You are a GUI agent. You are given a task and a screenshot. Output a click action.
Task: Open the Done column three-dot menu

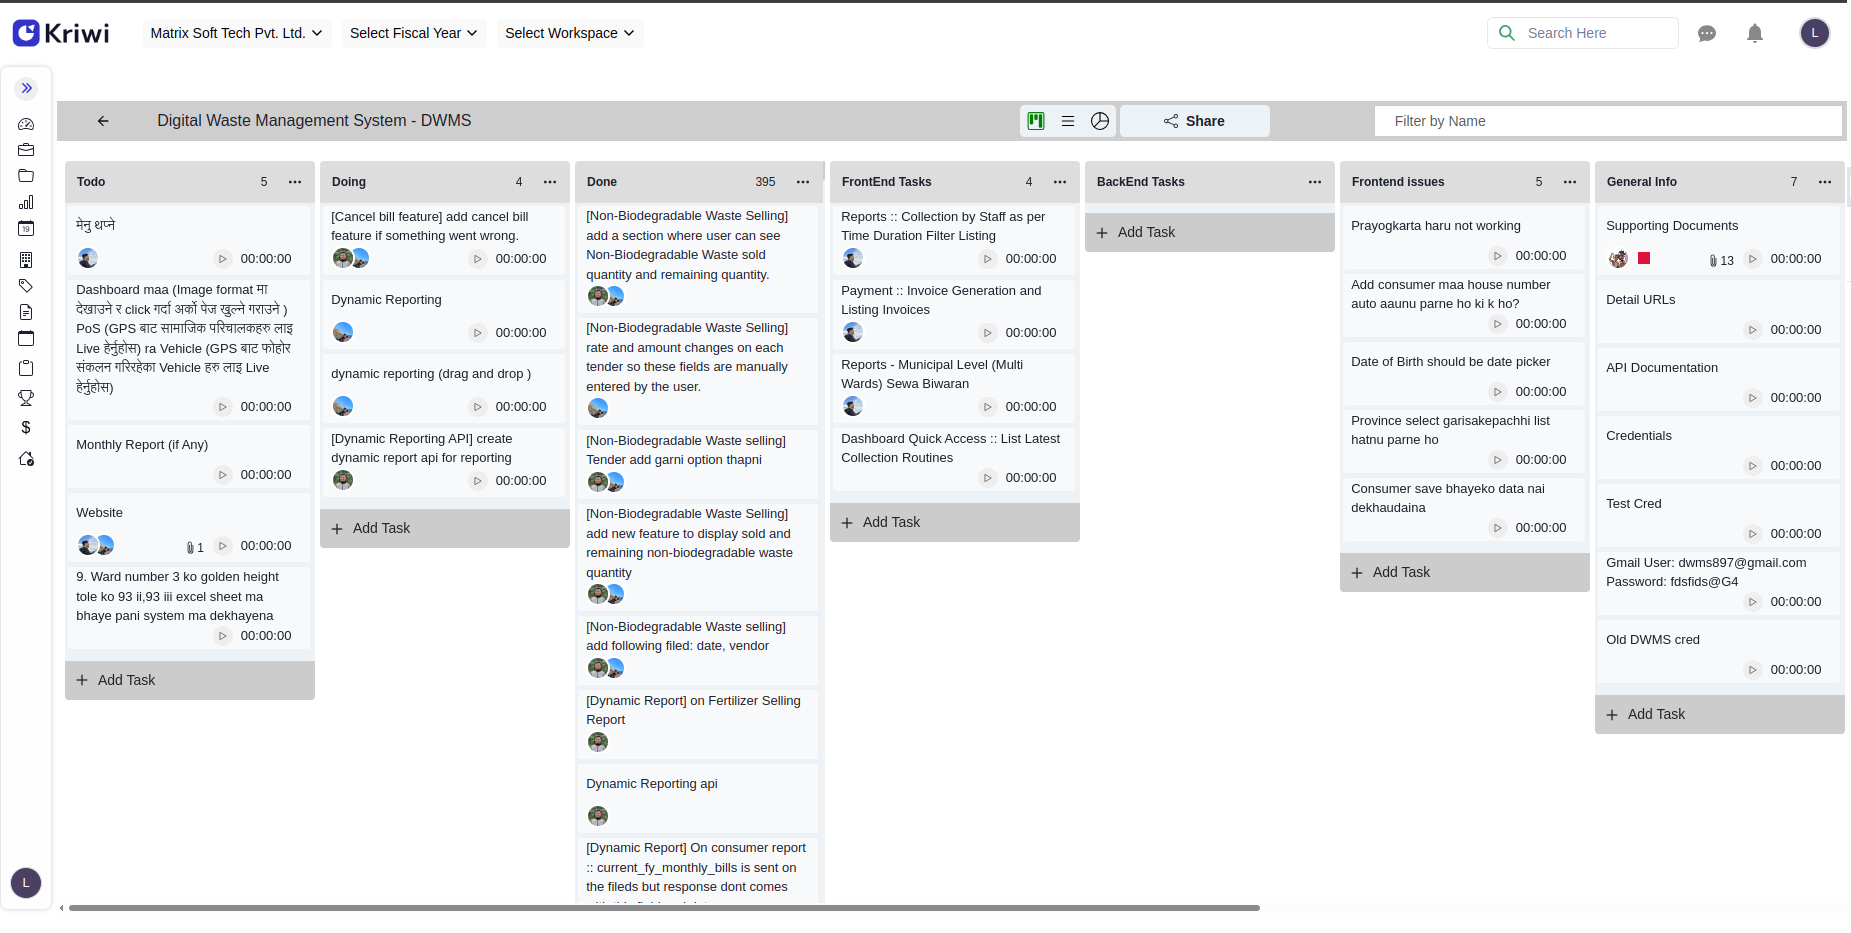pos(803,182)
